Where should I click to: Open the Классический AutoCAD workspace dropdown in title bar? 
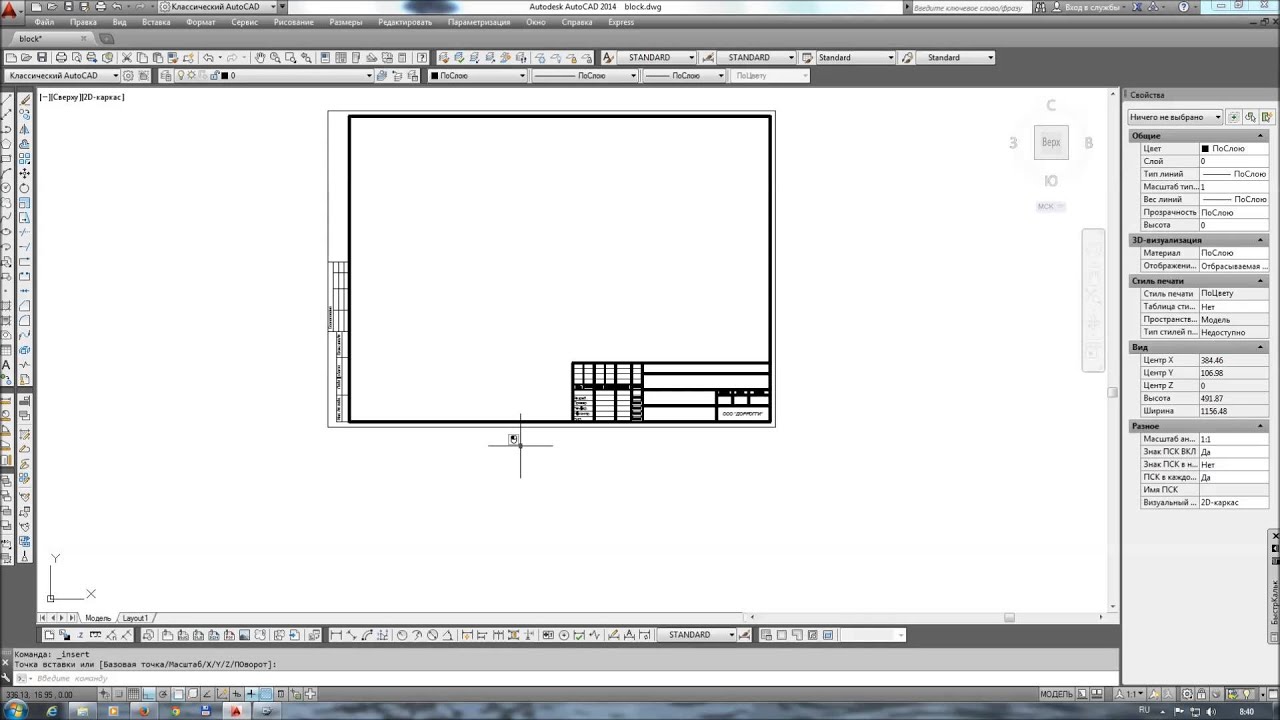click(x=216, y=7)
